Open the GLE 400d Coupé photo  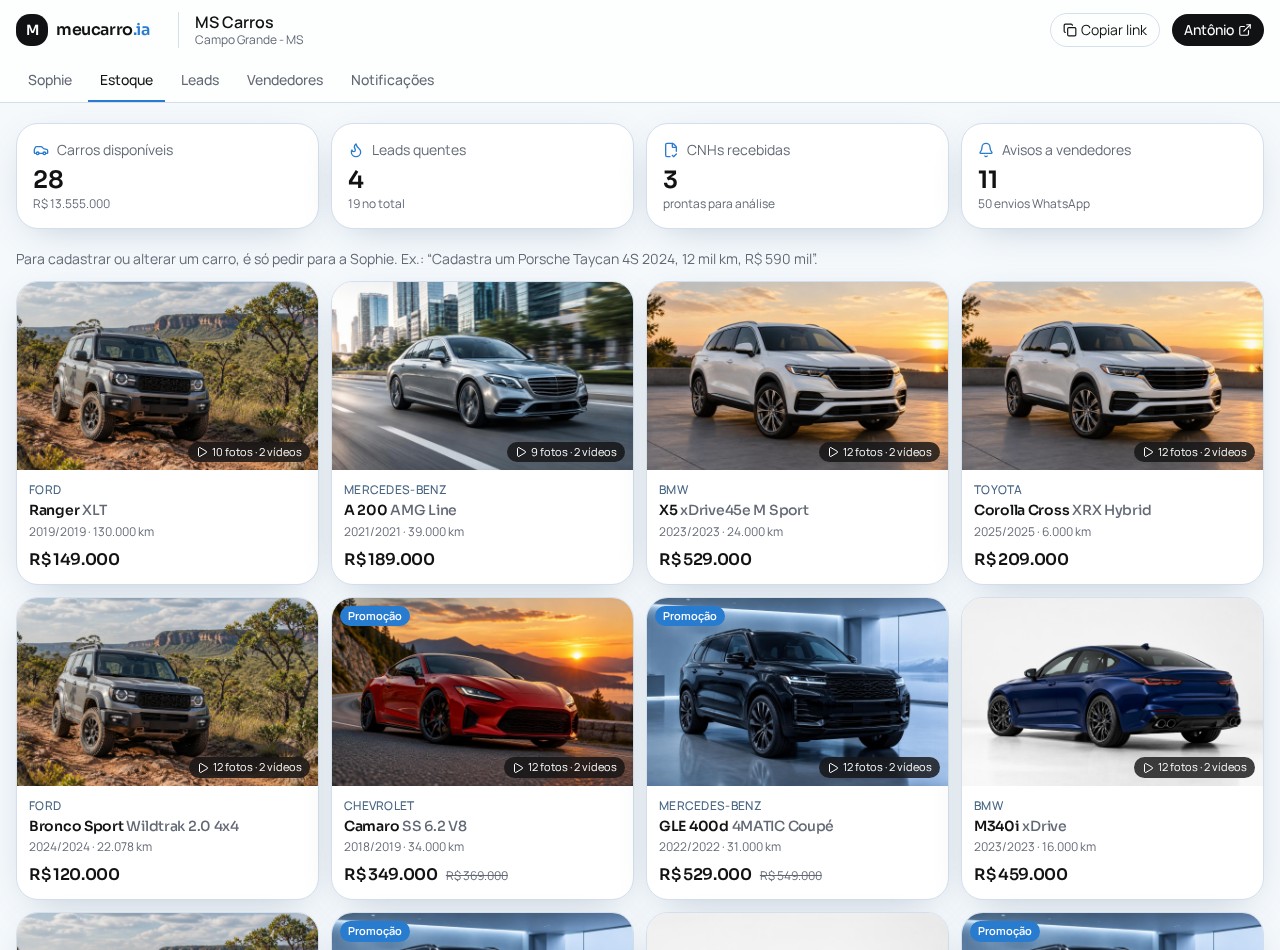797,692
